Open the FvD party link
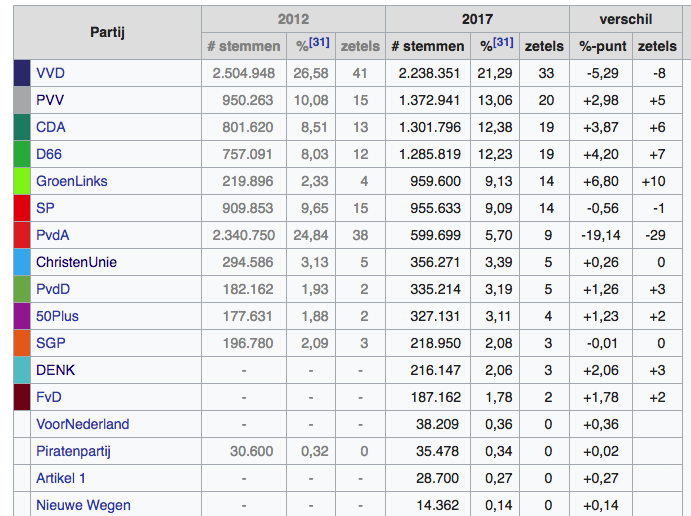691x516 pixels. point(48,397)
